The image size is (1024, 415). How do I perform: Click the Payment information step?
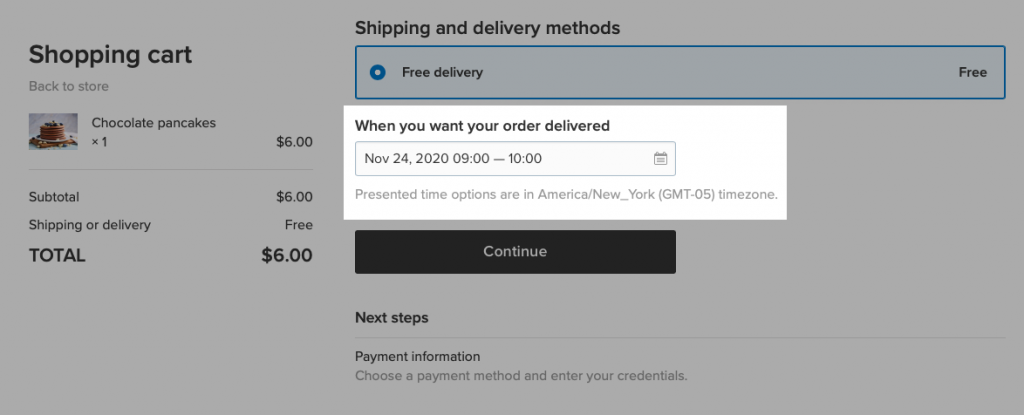click(417, 356)
